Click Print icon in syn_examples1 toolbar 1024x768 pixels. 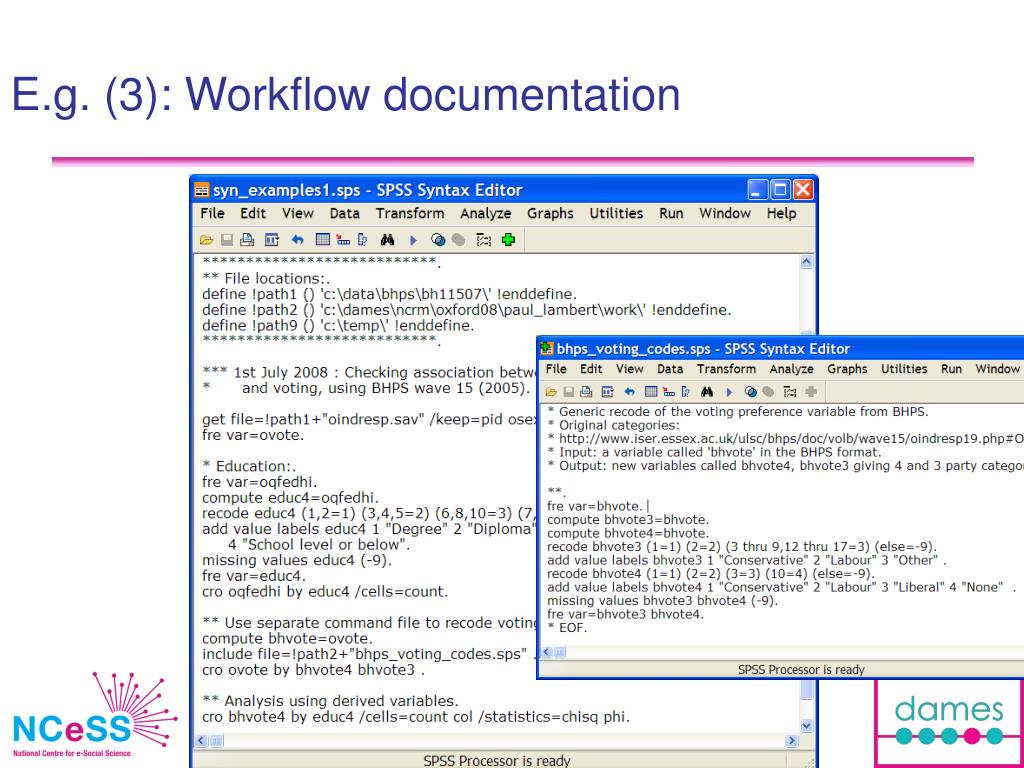(x=247, y=240)
